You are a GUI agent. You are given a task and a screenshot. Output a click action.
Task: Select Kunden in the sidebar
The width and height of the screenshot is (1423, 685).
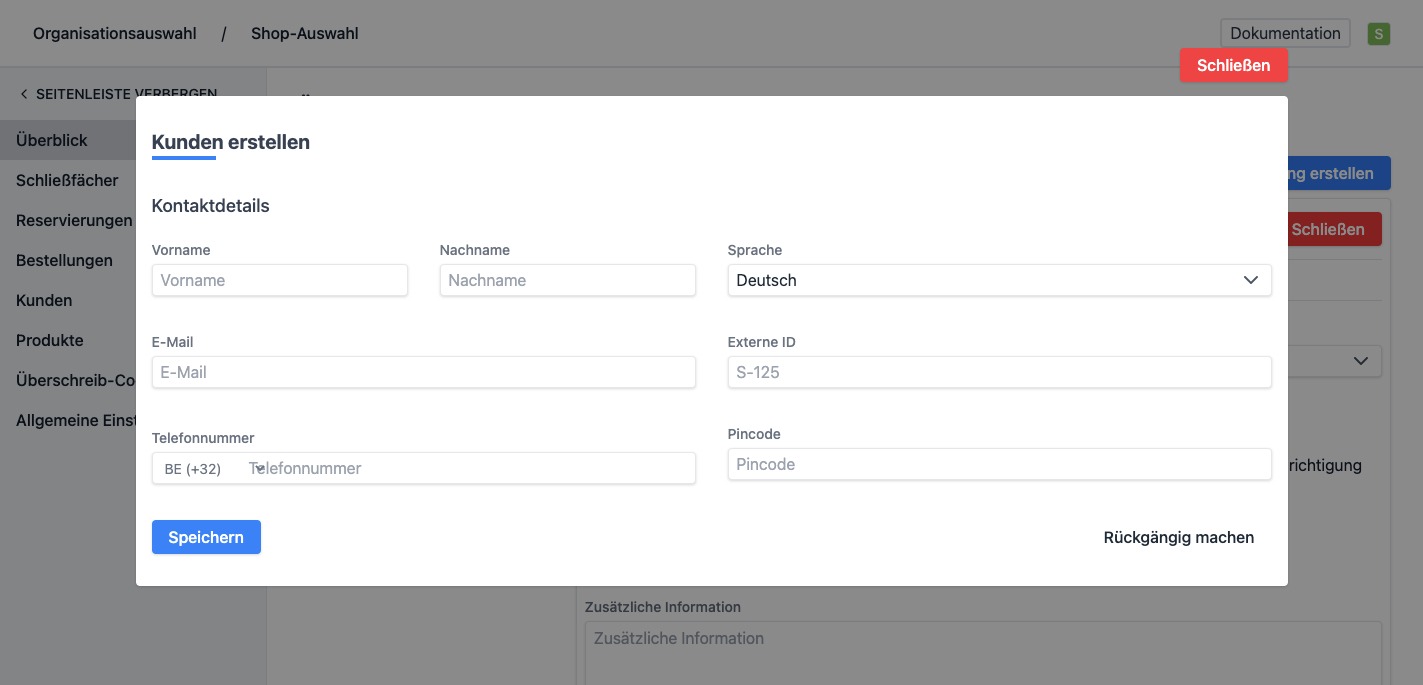[x=44, y=300]
